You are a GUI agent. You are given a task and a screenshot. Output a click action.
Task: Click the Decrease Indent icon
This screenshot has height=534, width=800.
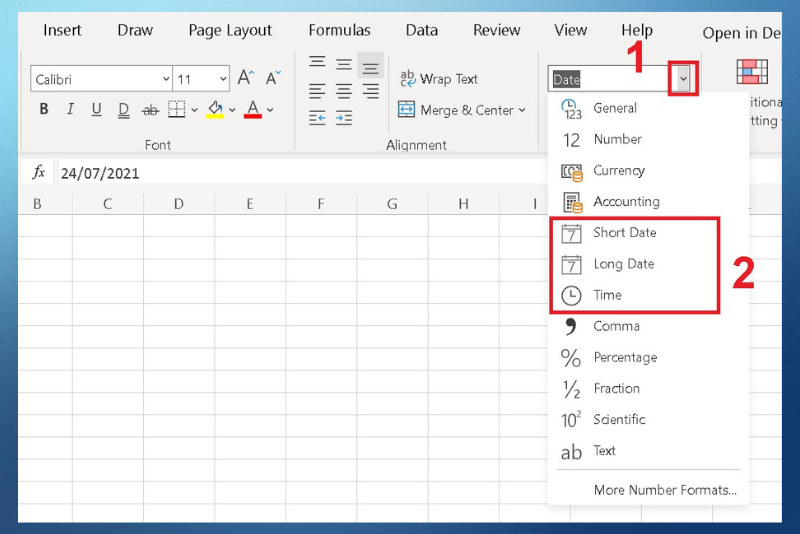(317, 118)
